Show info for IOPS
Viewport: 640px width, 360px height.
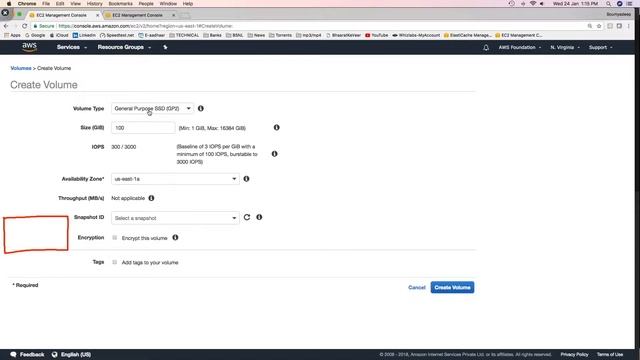pyautogui.click(x=275, y=154)
